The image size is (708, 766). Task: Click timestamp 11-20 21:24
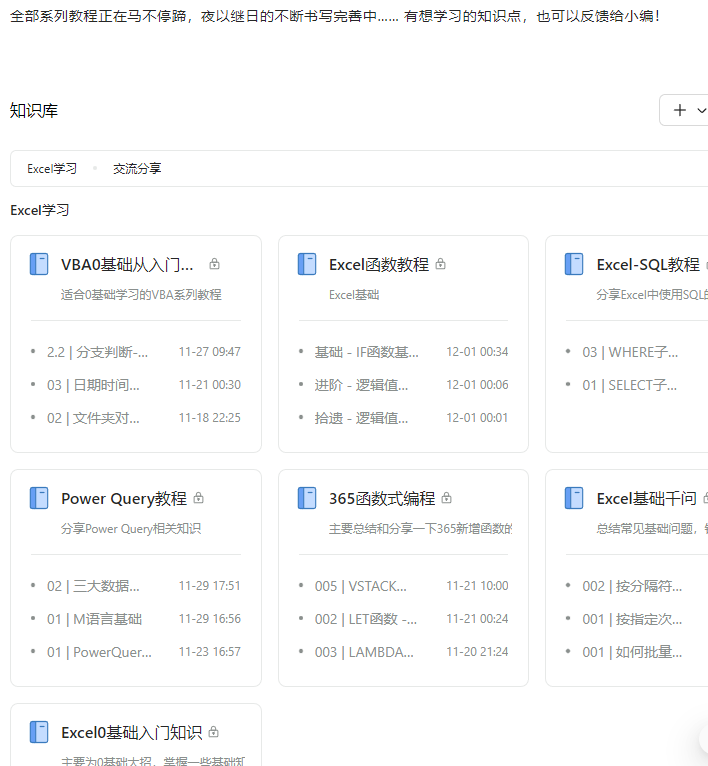click(x=477, y=652)
